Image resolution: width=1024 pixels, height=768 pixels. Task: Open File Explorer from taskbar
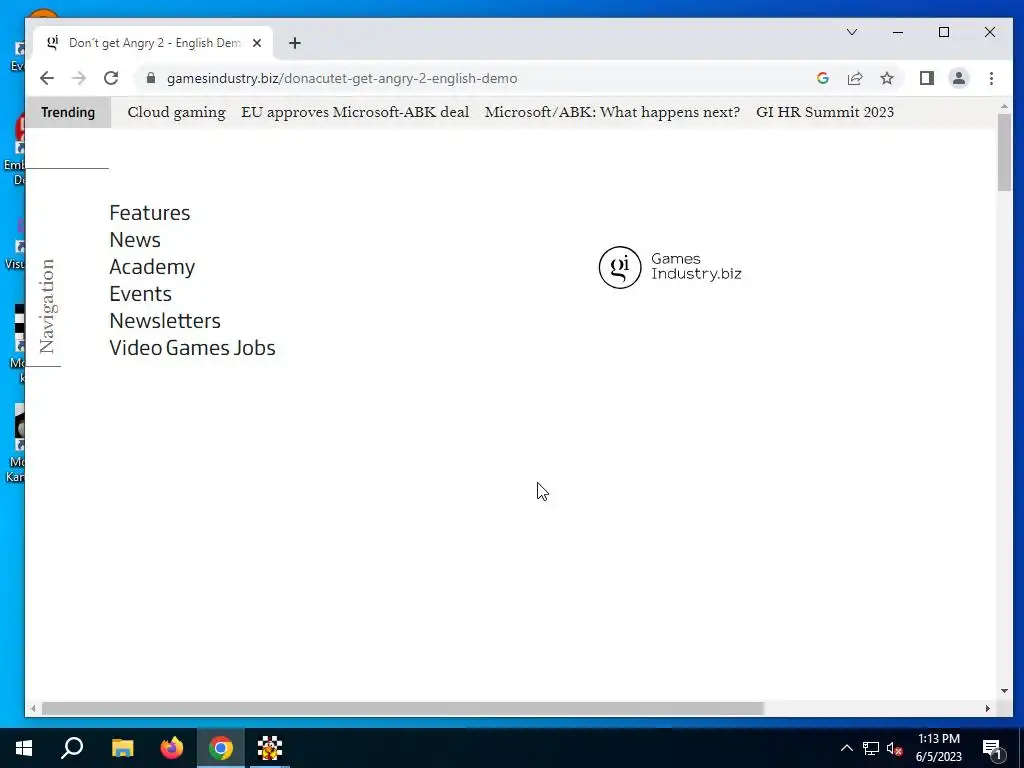click(x=122, y=748)
